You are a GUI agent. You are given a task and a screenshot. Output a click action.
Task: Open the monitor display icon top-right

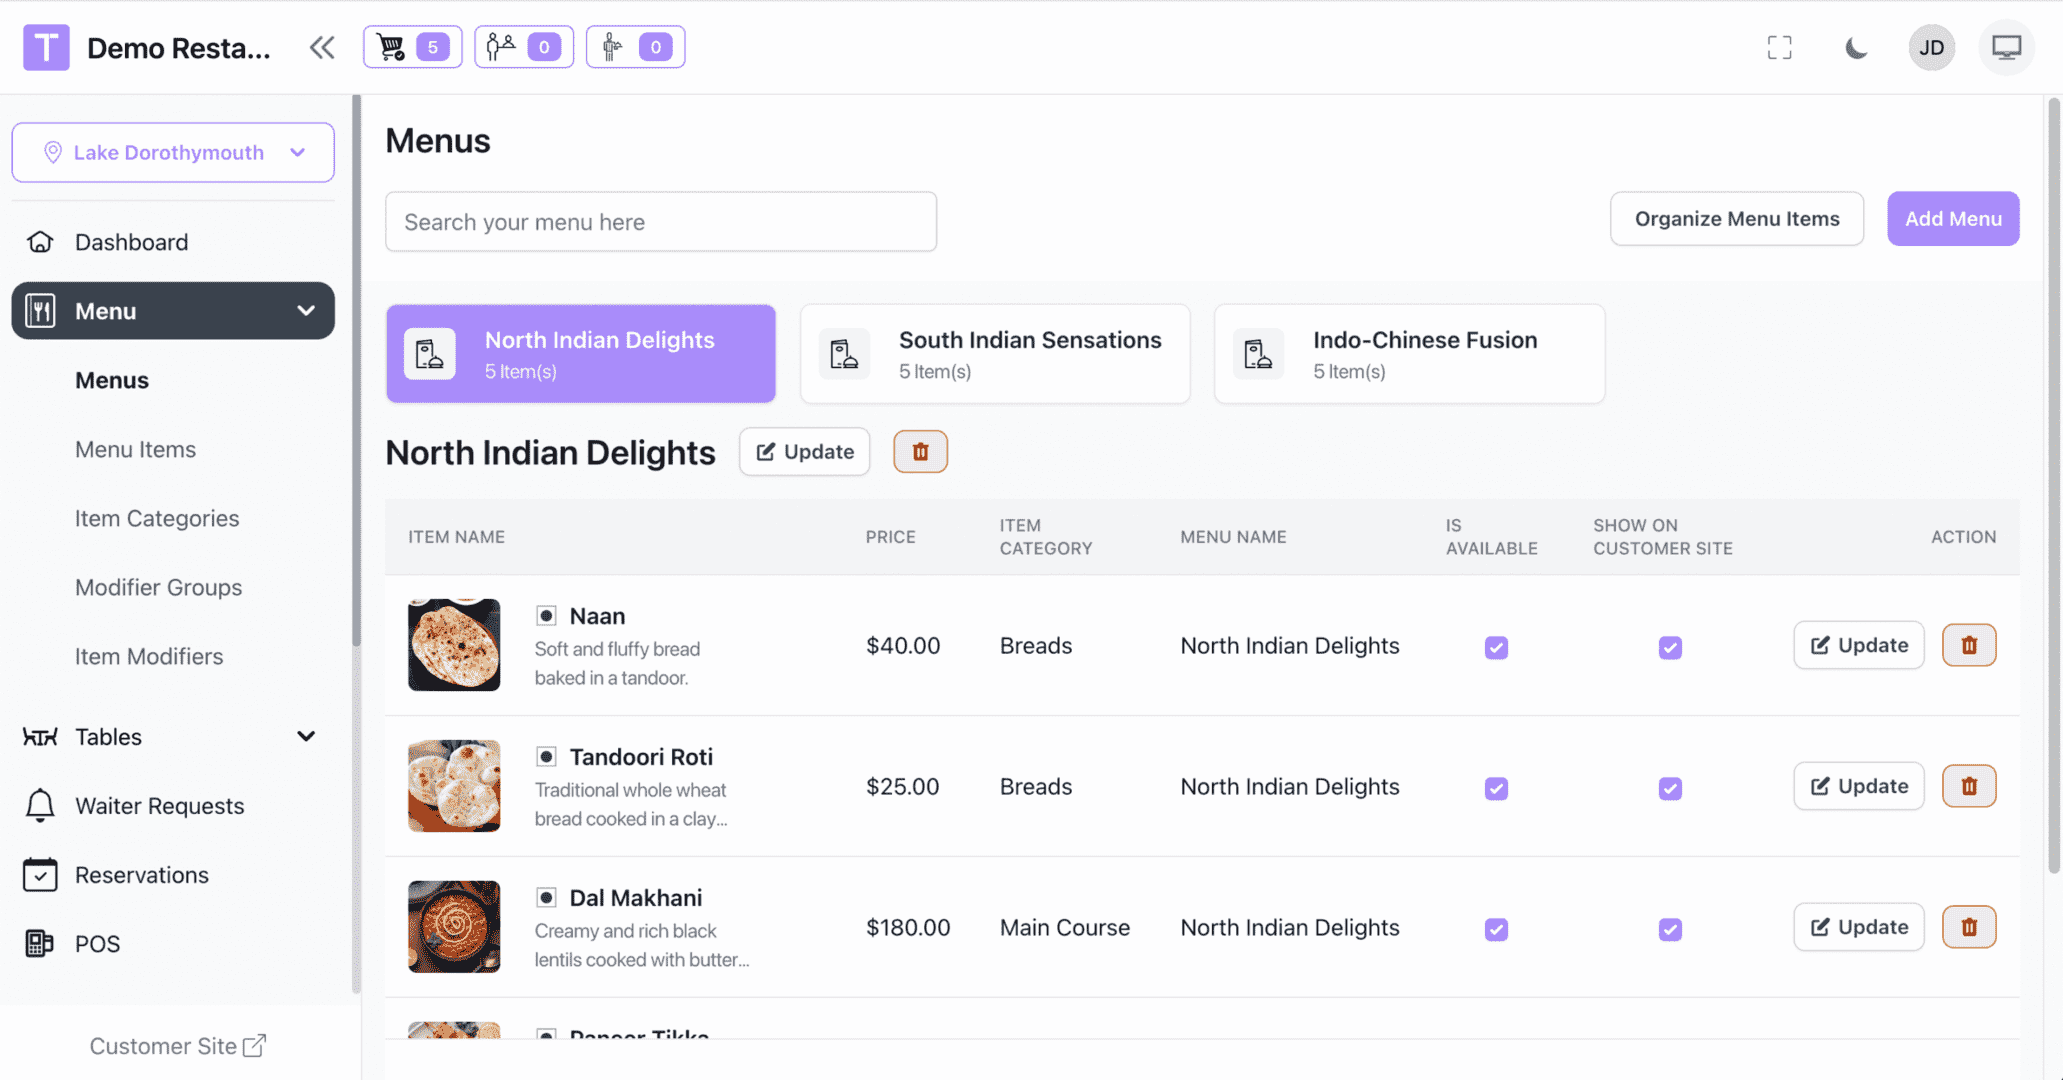pyautogui.click(x=2006, y=47)
